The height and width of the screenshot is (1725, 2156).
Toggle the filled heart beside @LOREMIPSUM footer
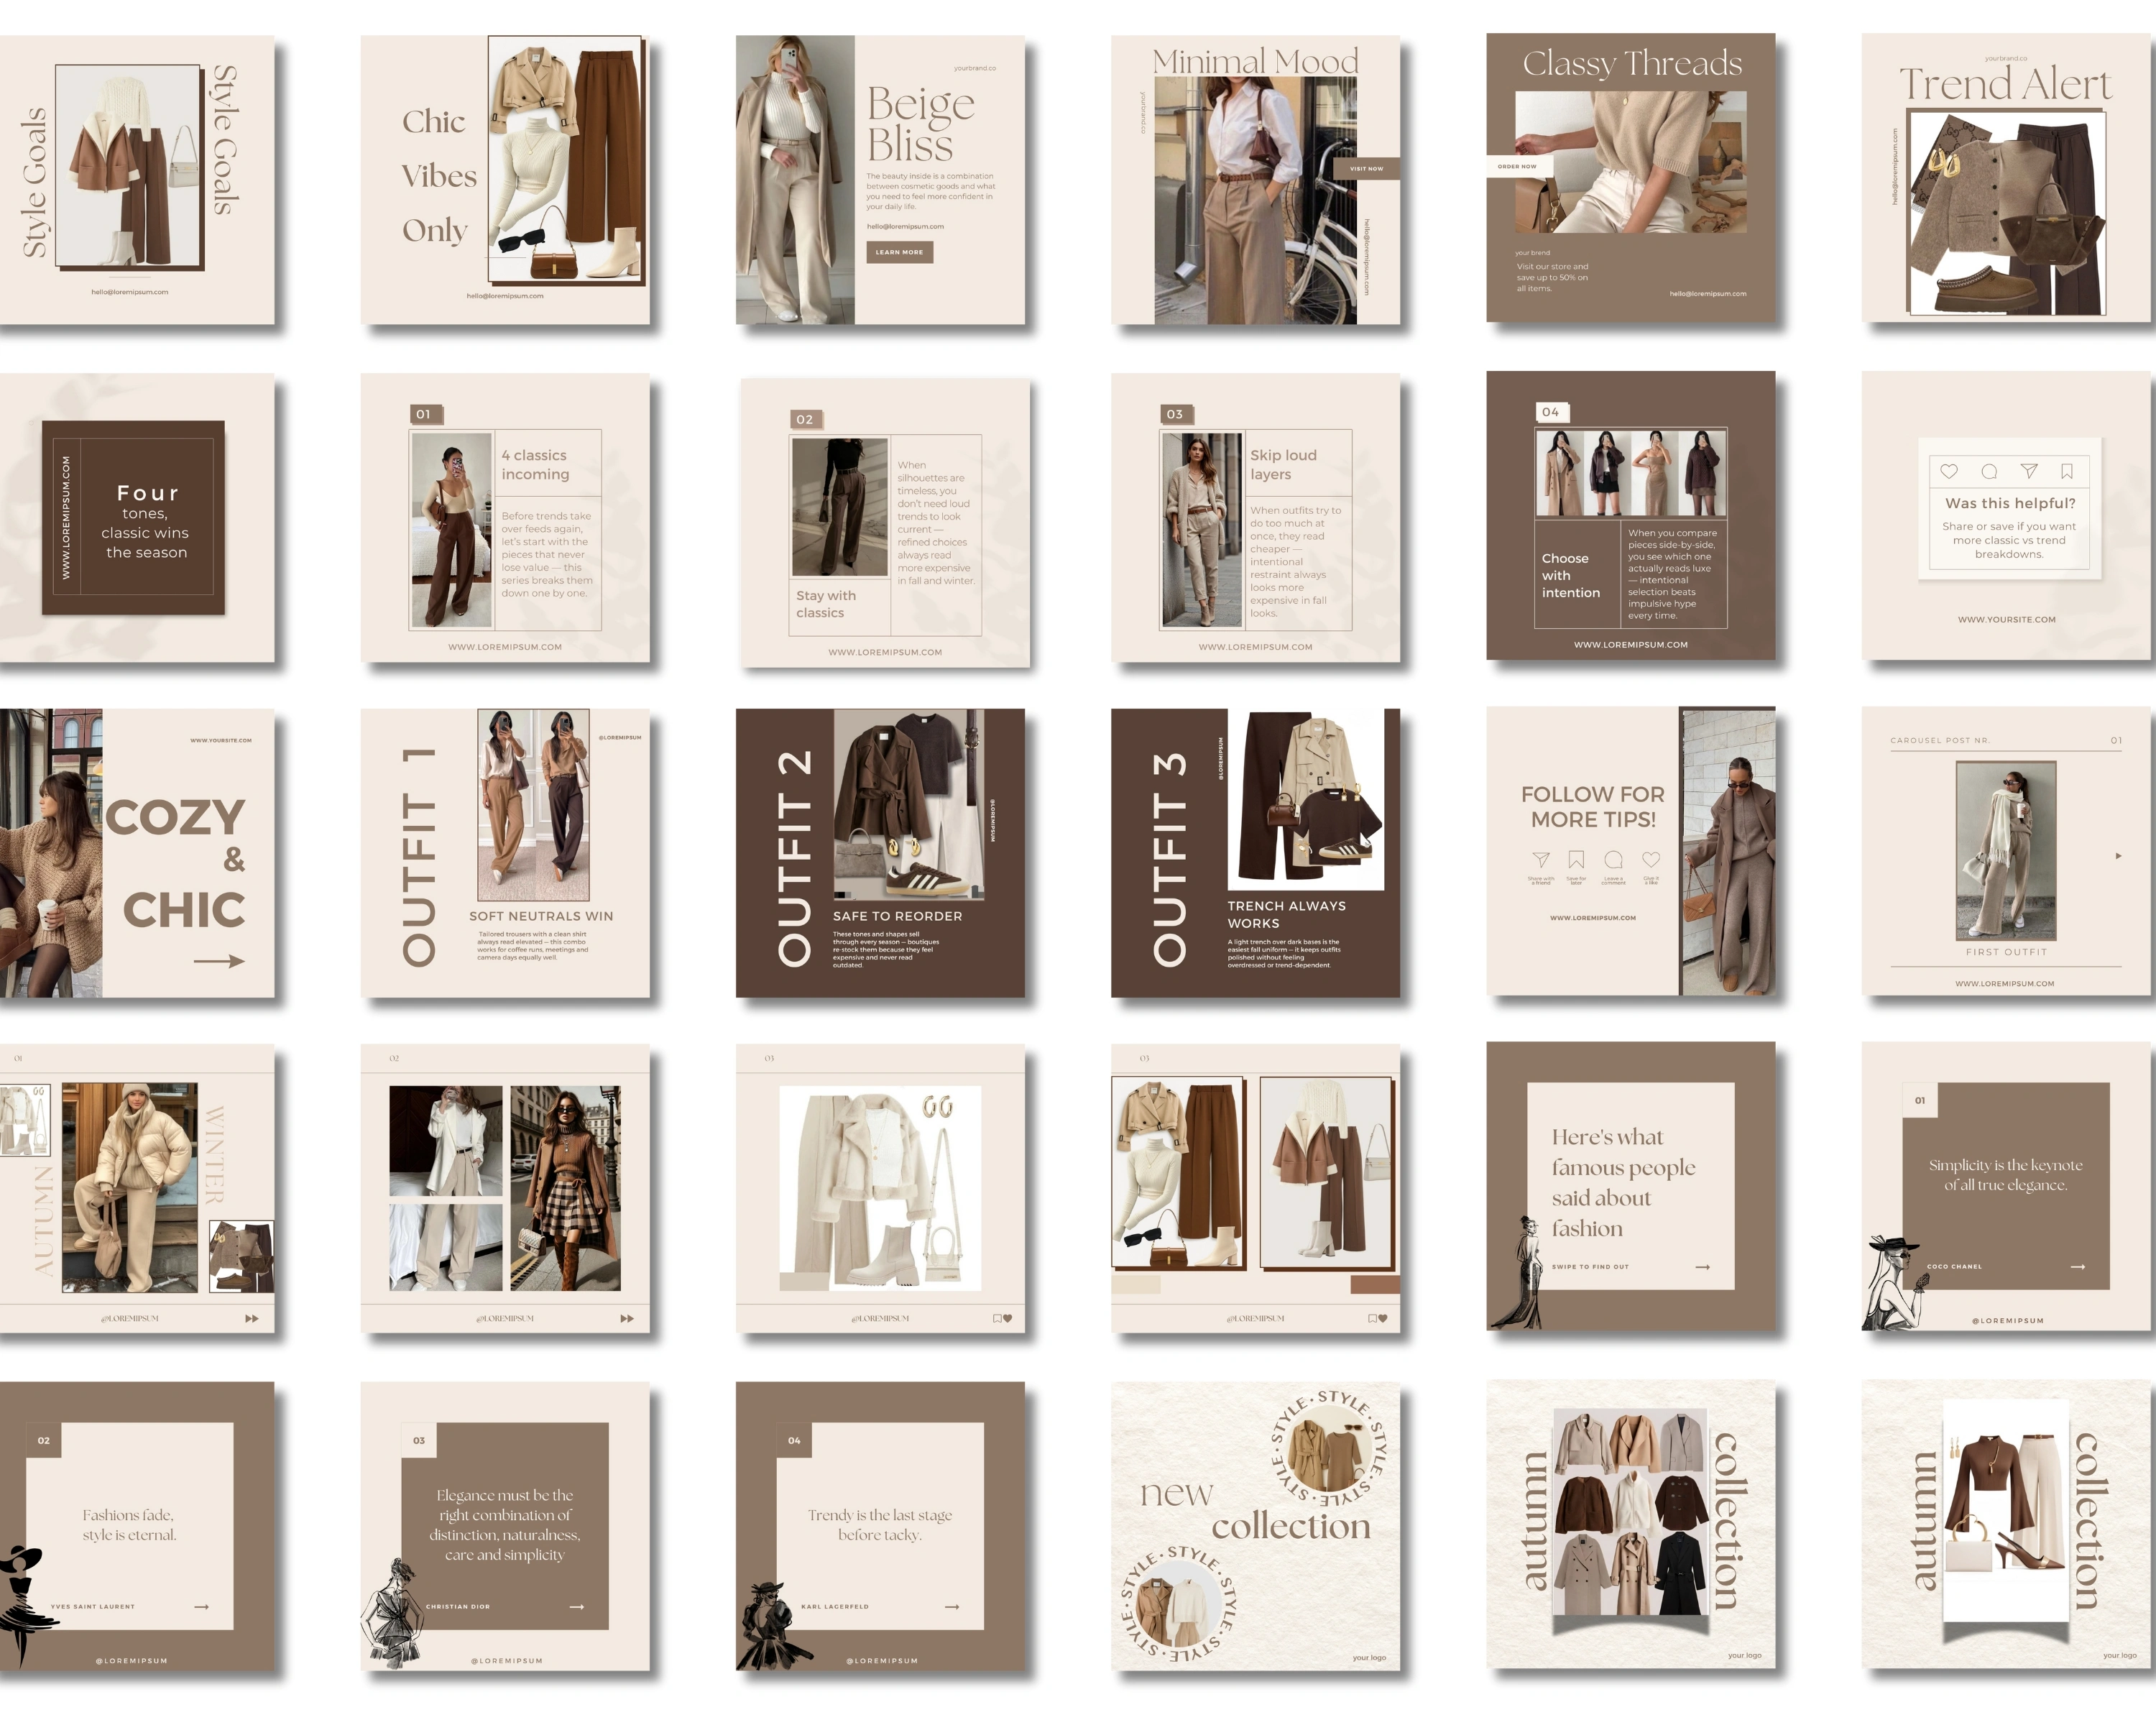pos(1008,1319)
